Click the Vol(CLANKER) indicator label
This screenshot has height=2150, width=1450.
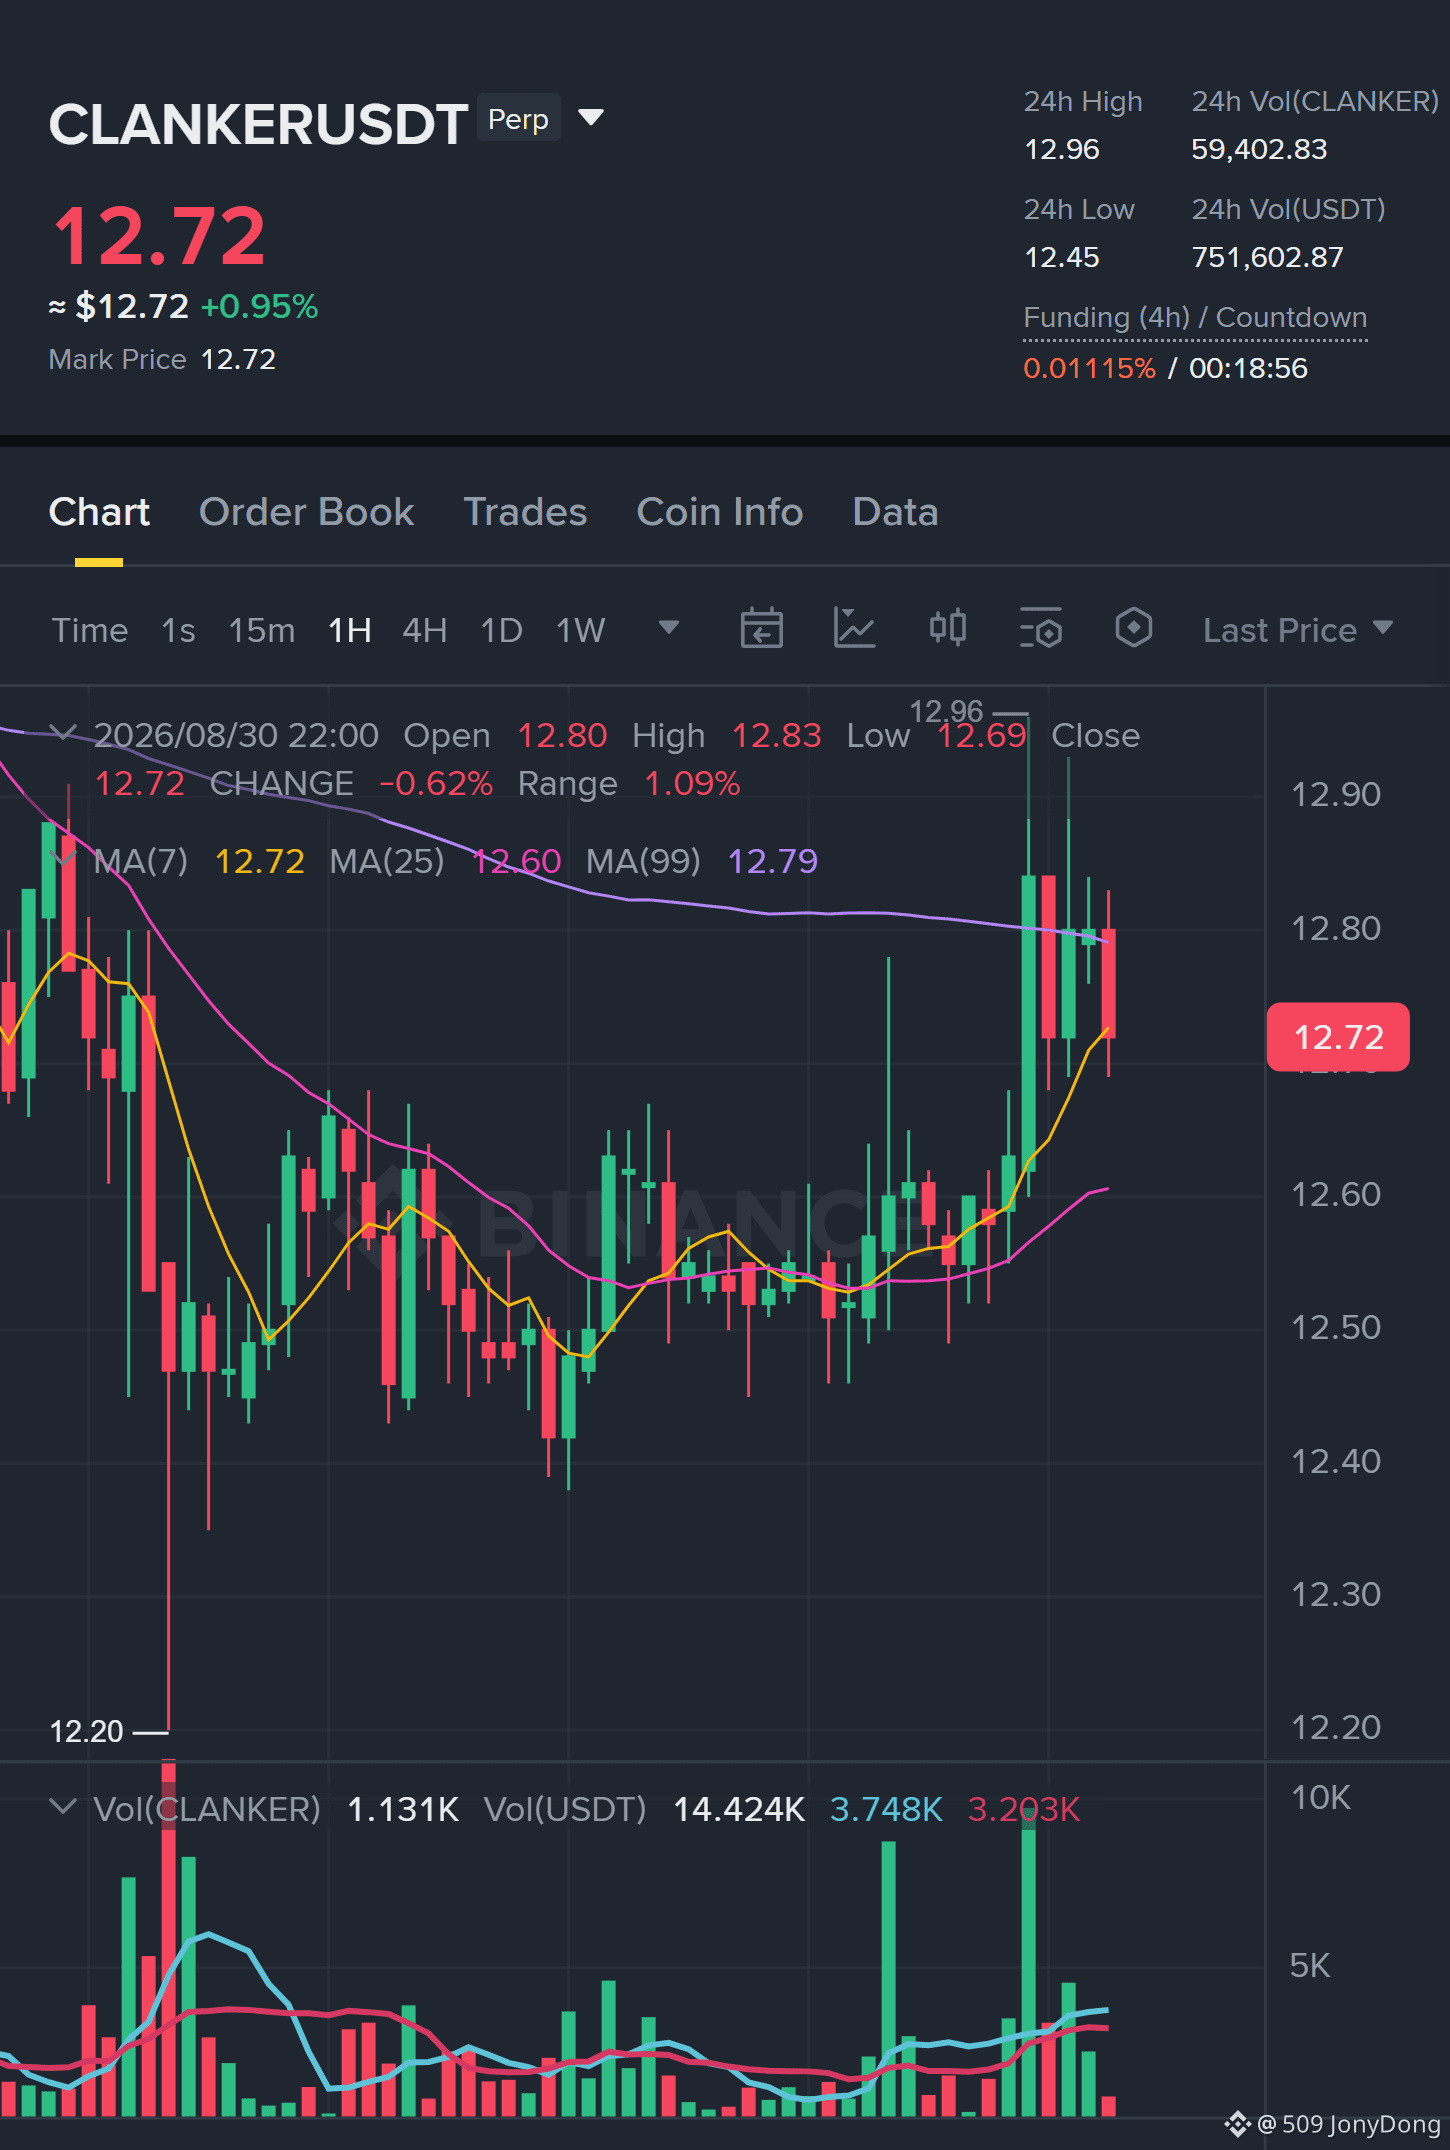207,1809
